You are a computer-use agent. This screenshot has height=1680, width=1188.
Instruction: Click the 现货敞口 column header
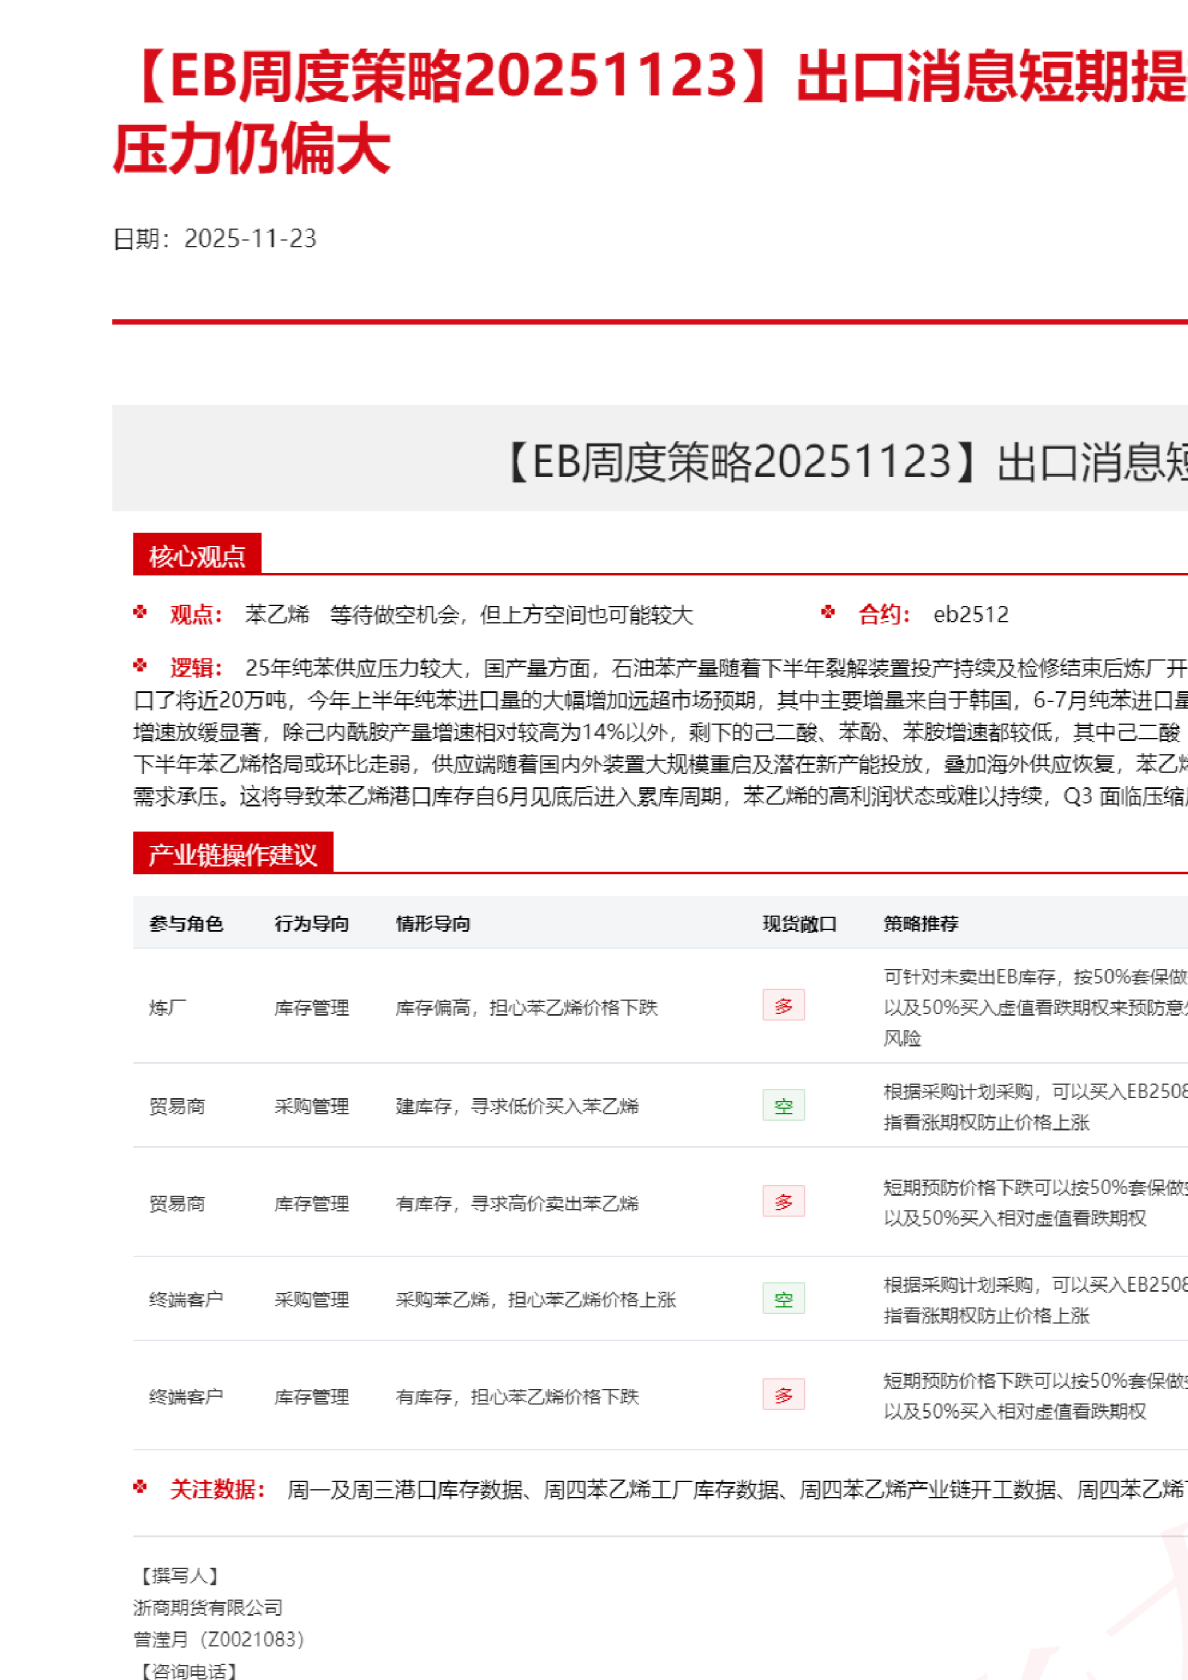point(799,923)
